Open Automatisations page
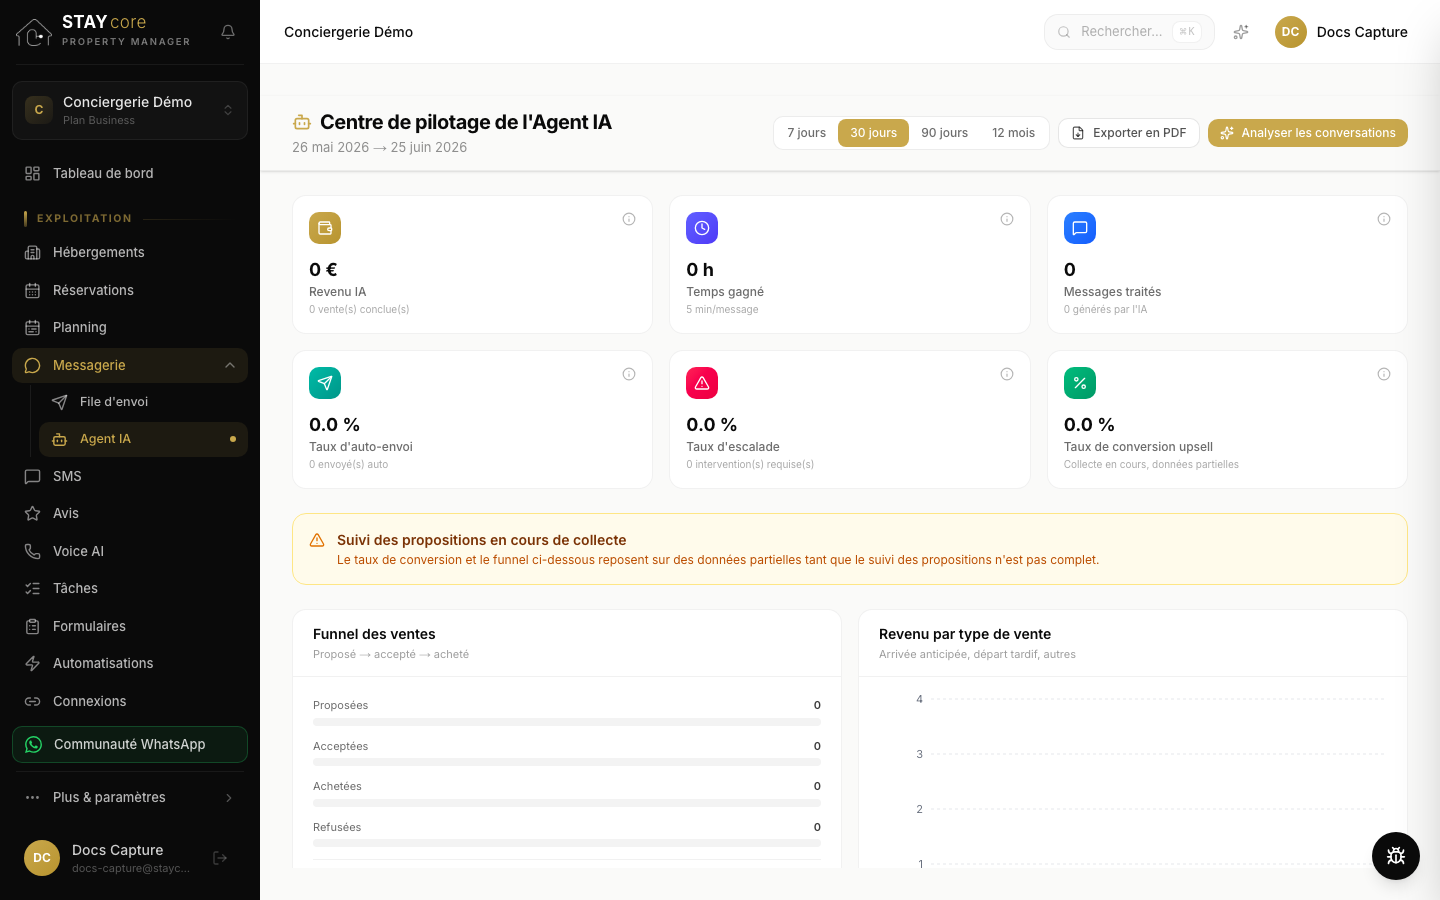 pos(130,663)
